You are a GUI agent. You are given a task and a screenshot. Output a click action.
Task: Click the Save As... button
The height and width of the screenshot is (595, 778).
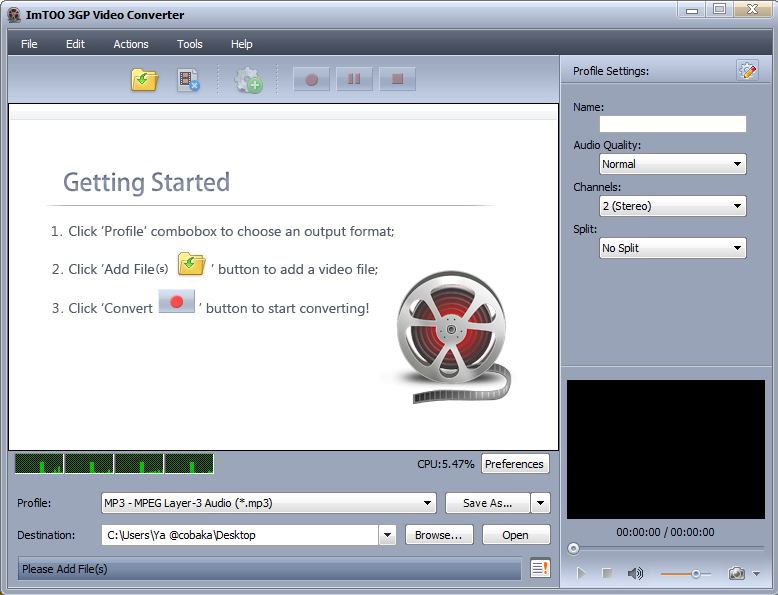(x=488, y=503)
